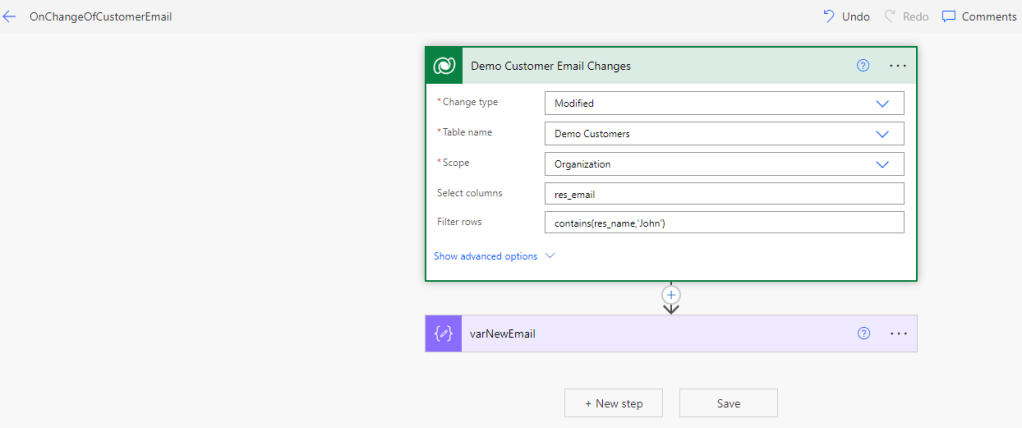1022x428 pixels.
Task: Click the varNewEmail variable icon
Action: (443, 334)
